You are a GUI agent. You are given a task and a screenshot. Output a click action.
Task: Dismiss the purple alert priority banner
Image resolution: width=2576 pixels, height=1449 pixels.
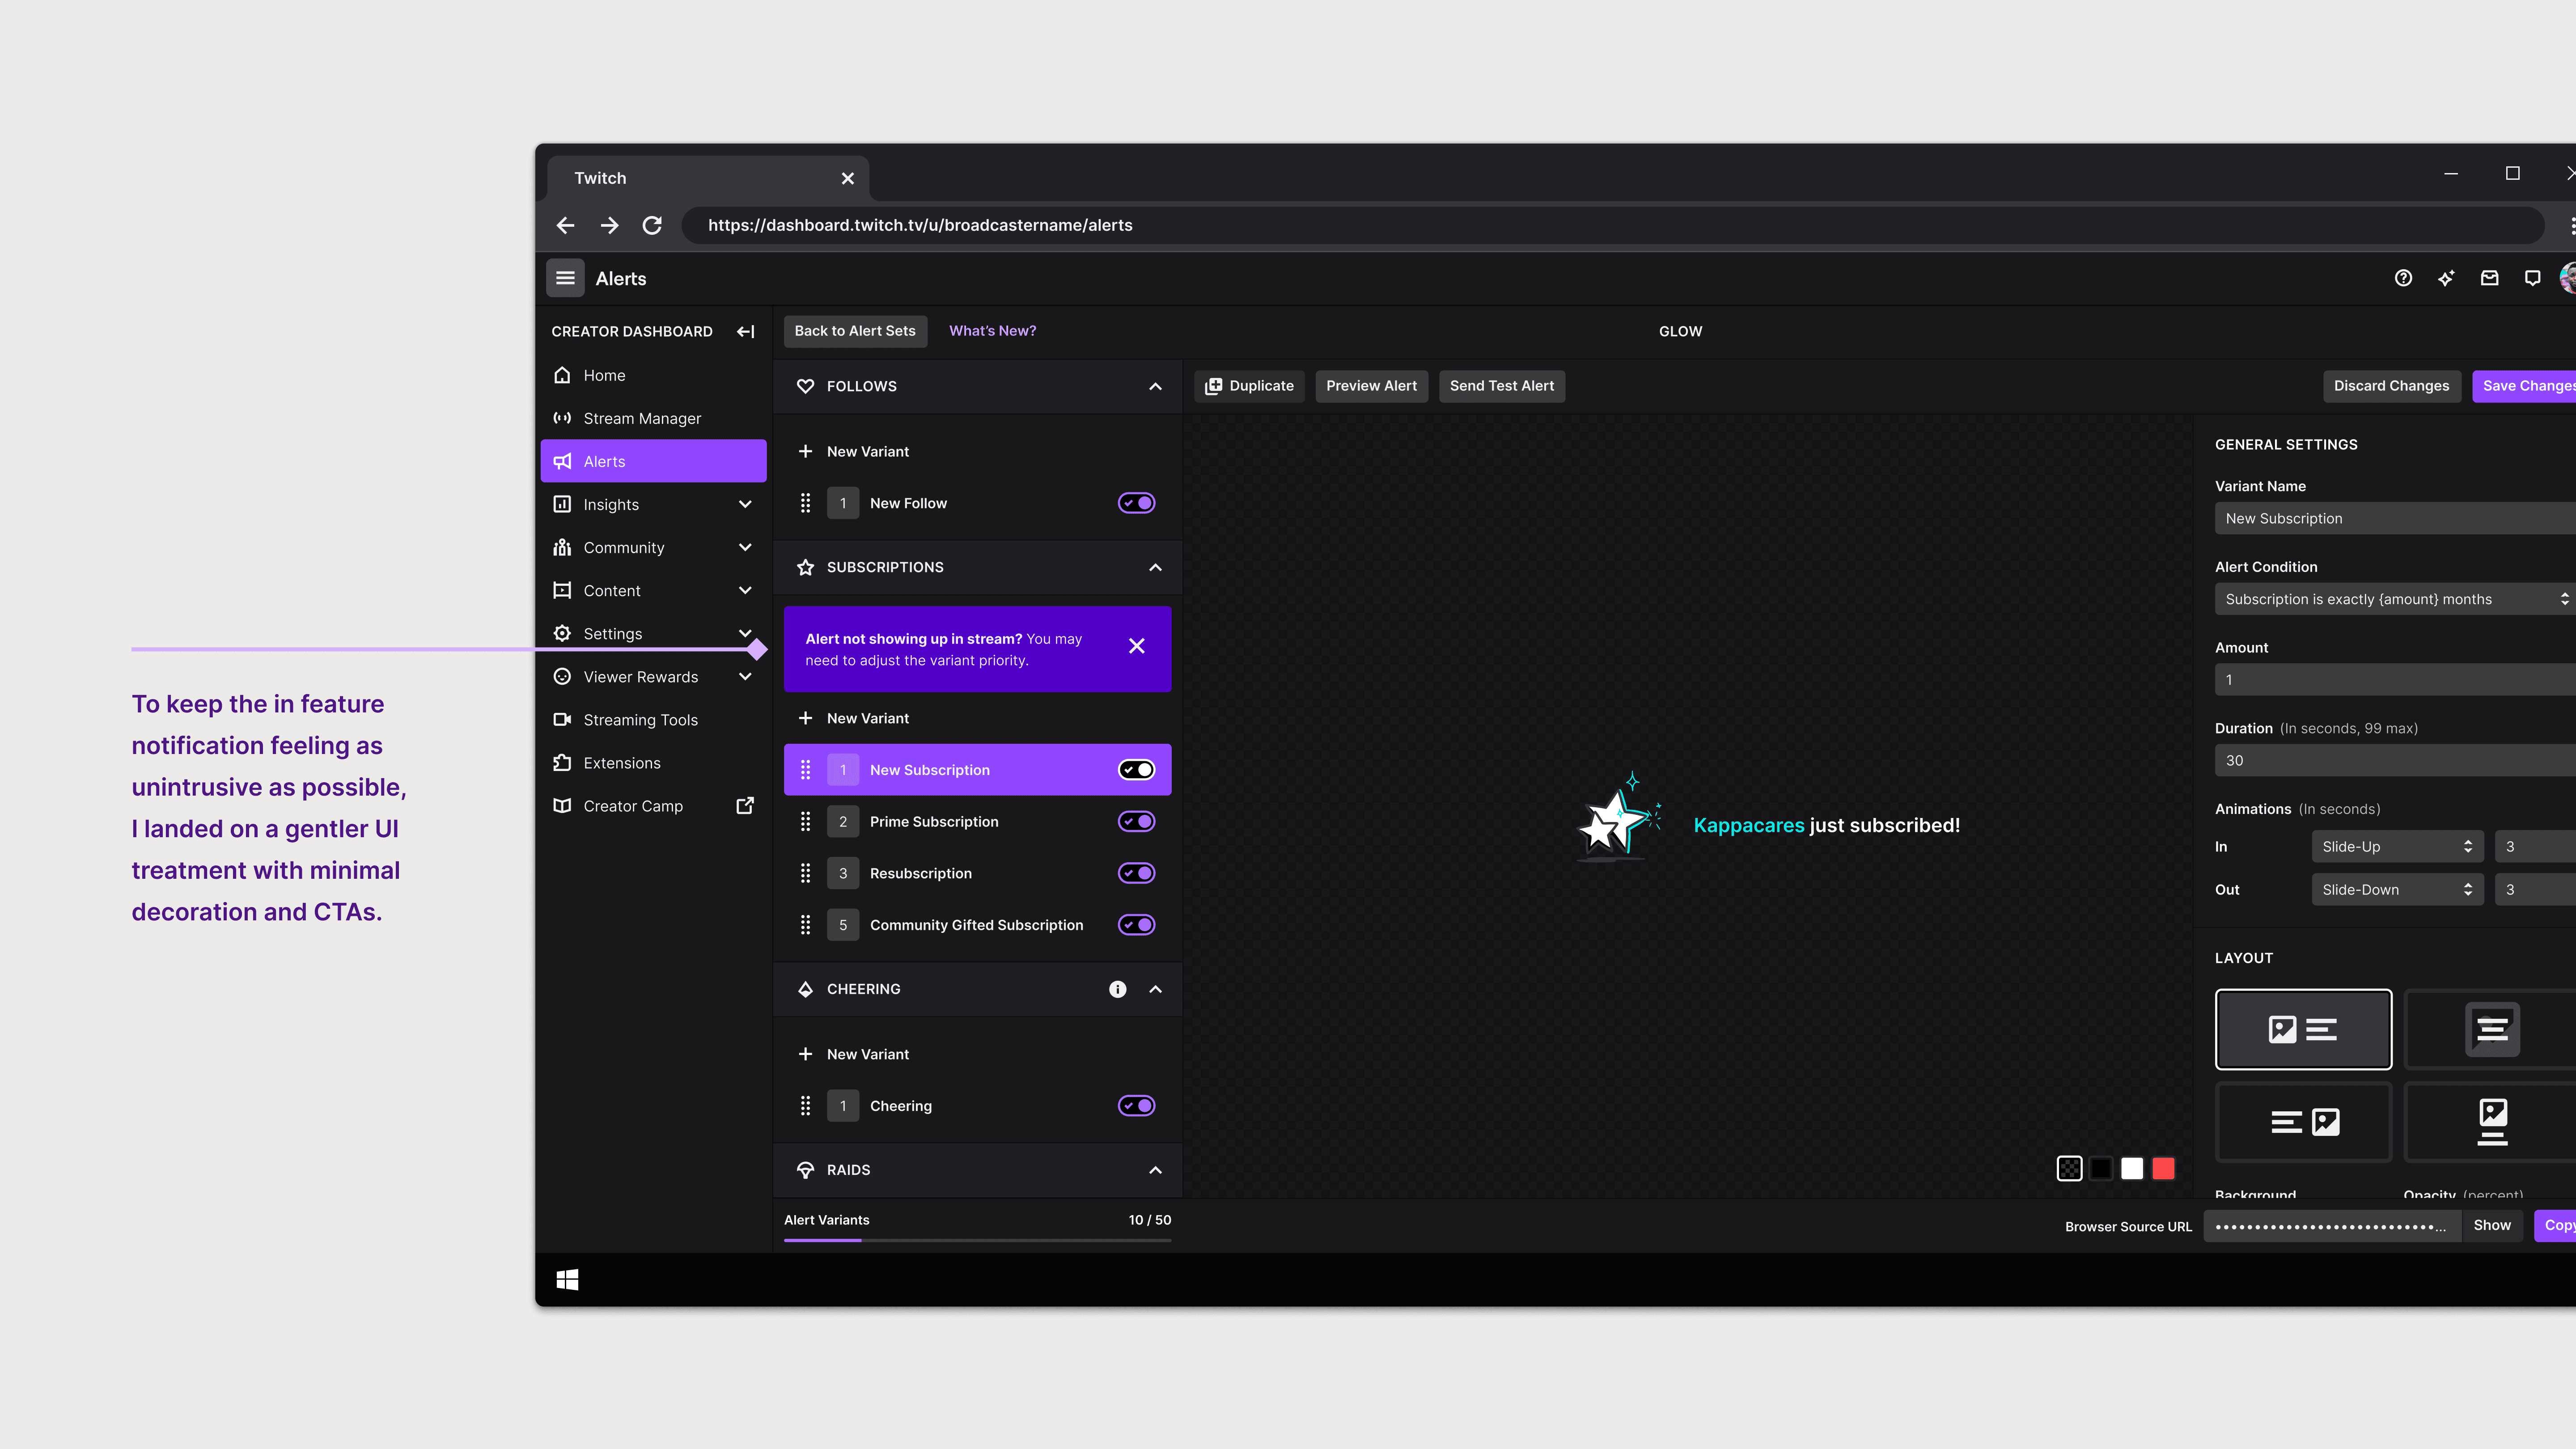(1136, 646)
